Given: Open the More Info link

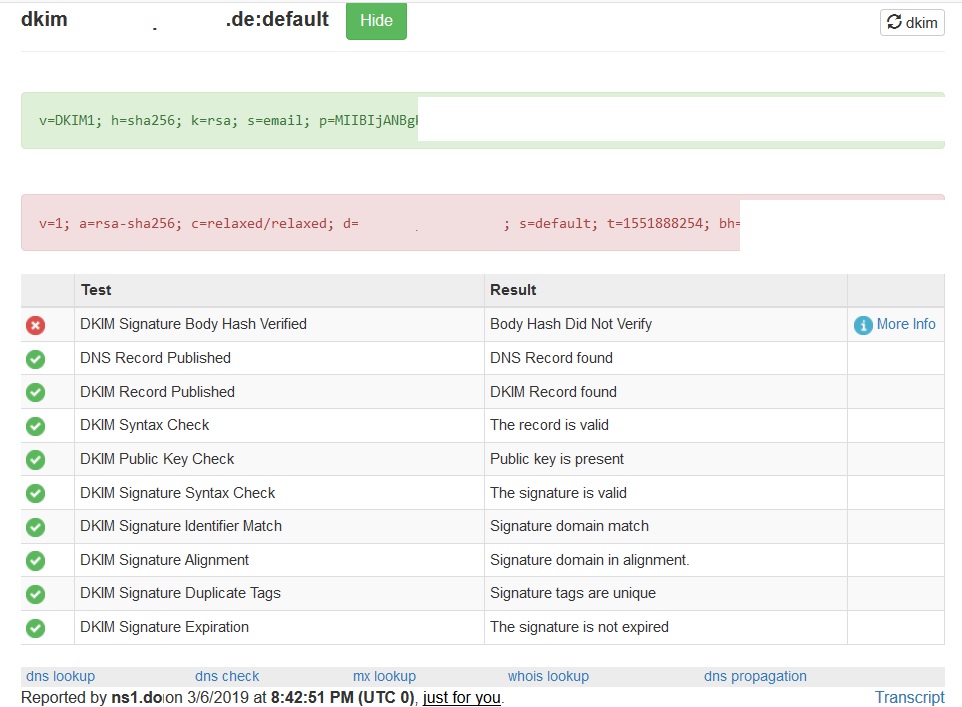Looking at the screenshot, I should point(906,324).
